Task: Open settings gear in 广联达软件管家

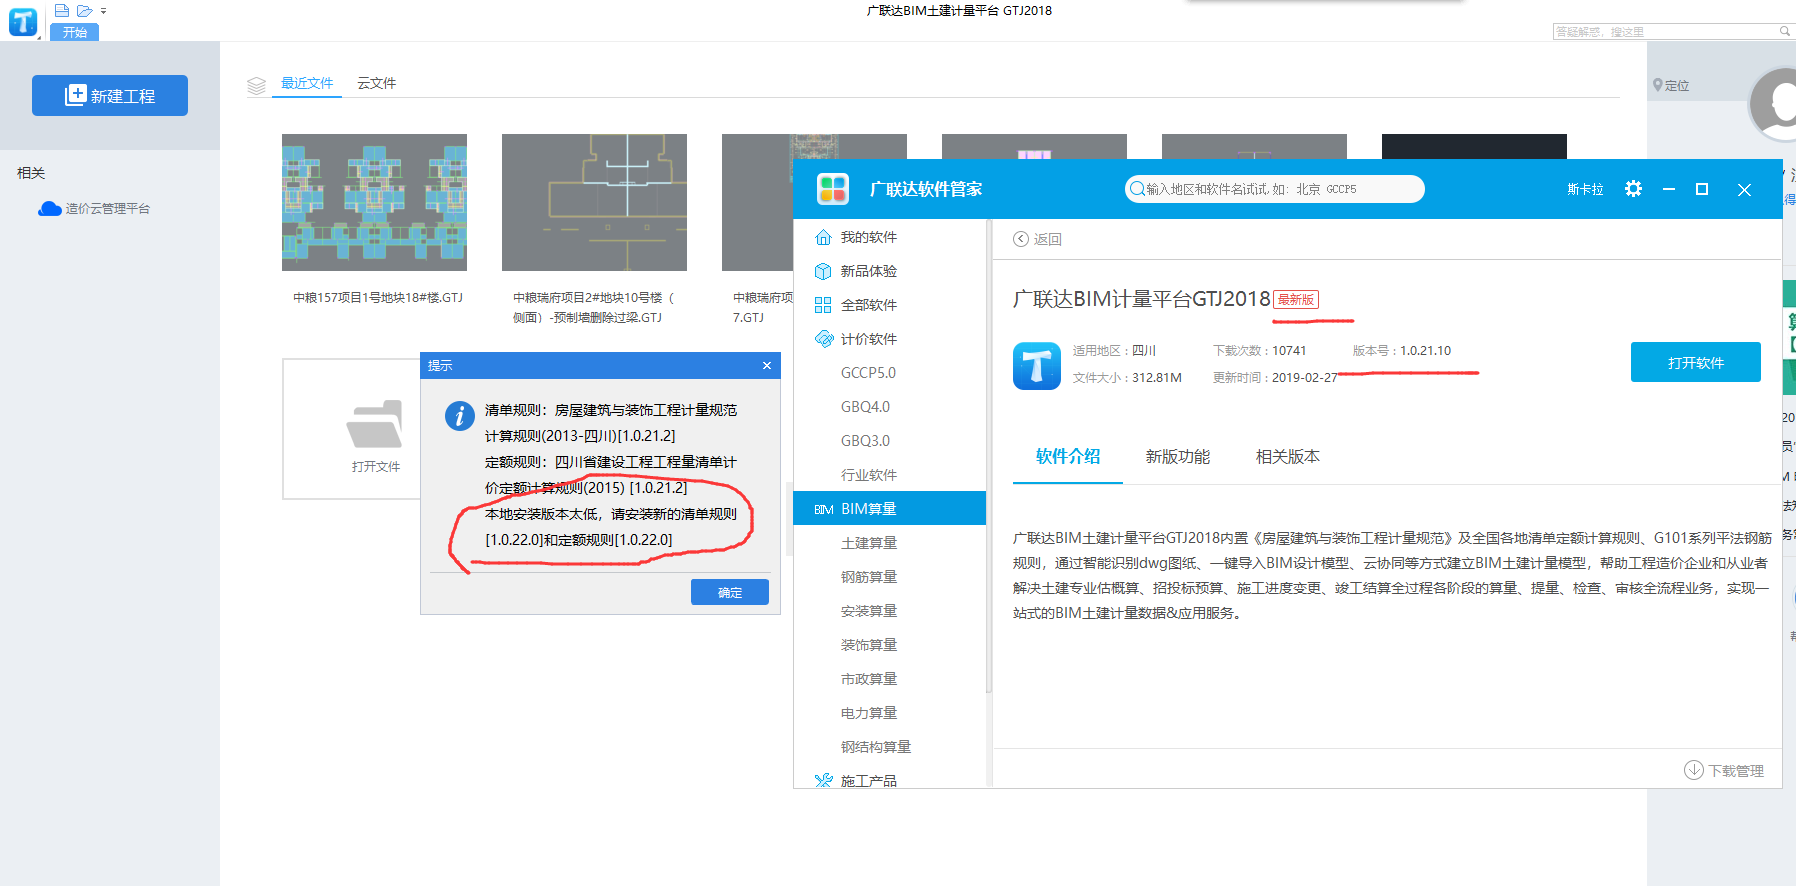Action: pos(1633,189)
